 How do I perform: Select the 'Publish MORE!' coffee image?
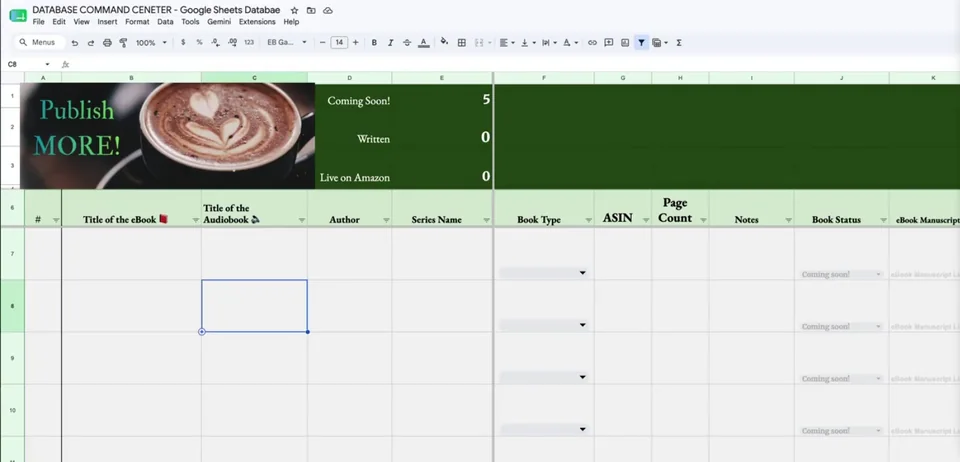pos(168,136)
